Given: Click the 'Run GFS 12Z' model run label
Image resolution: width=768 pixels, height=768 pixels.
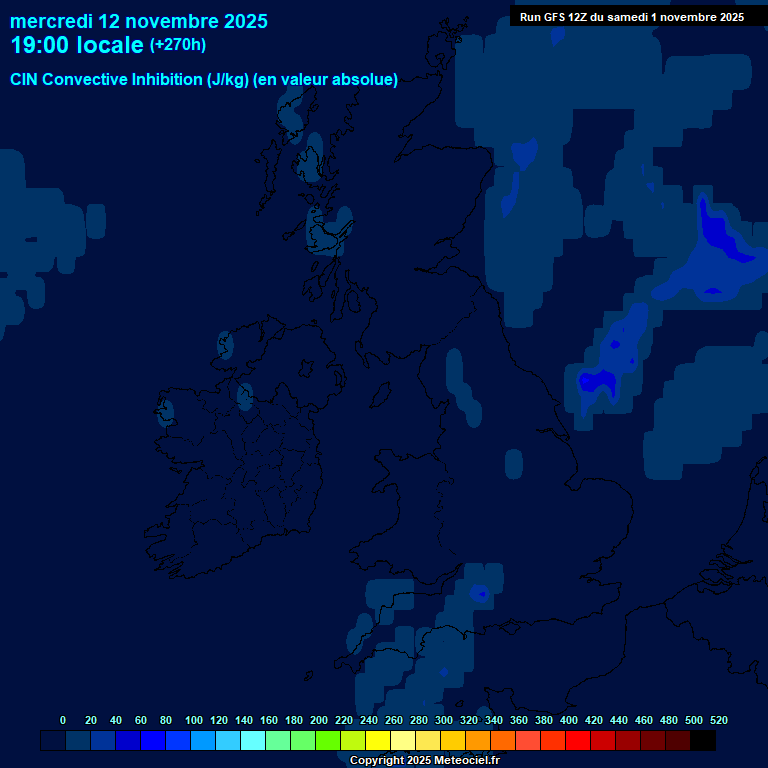Looking at the screenshot, I should tap(631, 17).
